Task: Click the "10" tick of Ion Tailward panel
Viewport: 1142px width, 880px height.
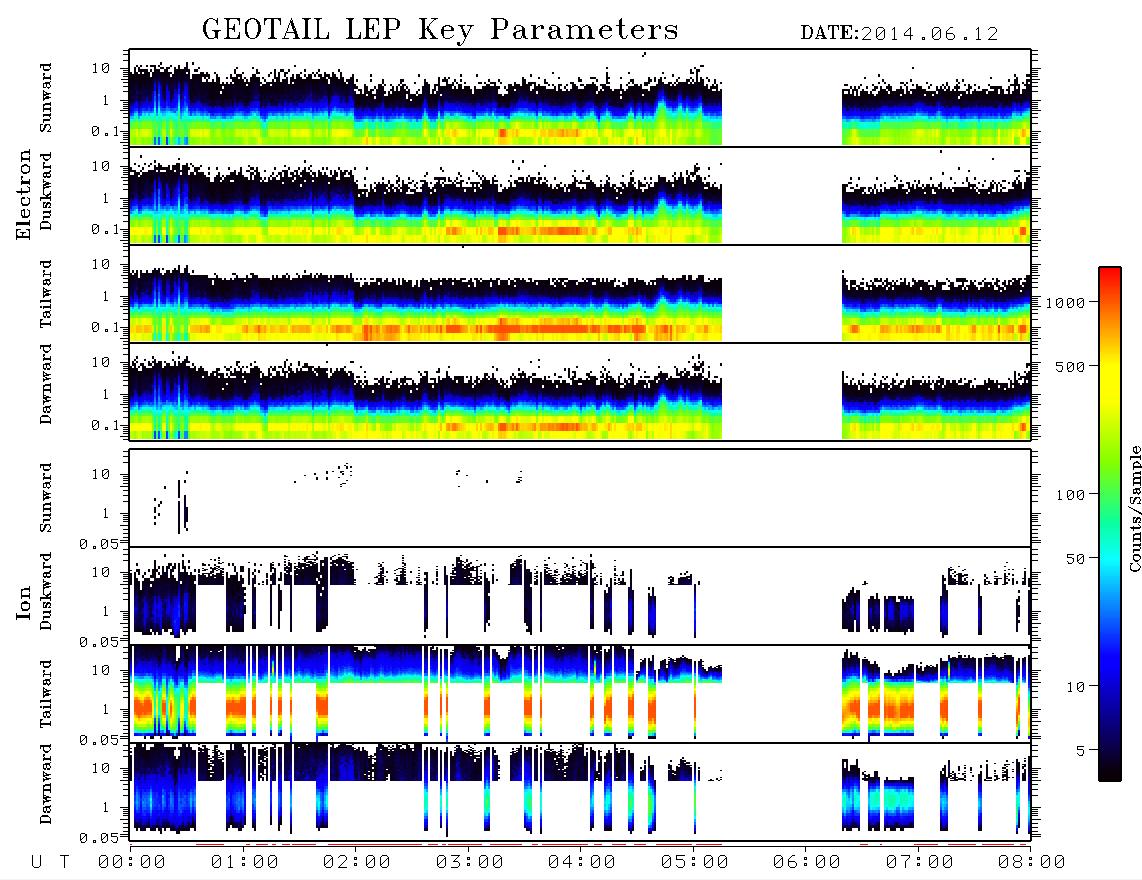Action: click(x=101, y=669)
